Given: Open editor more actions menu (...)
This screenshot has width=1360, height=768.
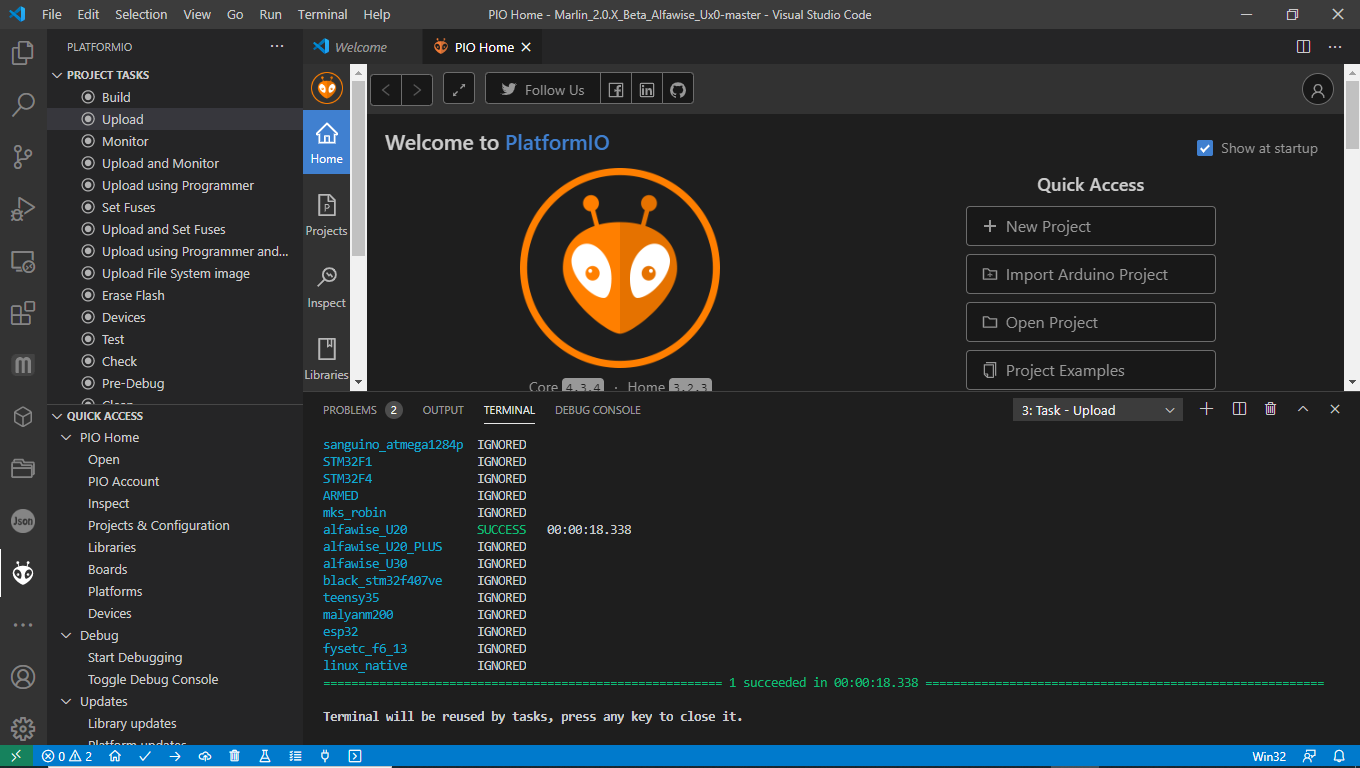Looking at the screenshot, I should click(1335, 47).
